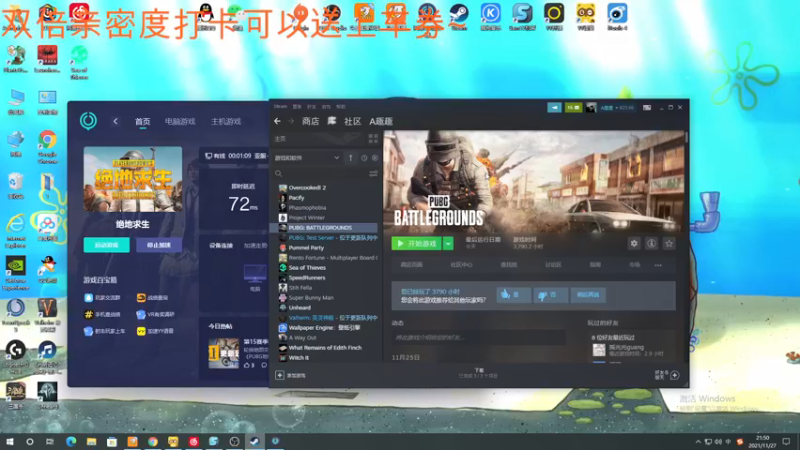Click the Steam profile avatar picture
The image size is (800, 450).
coord(591,108)
